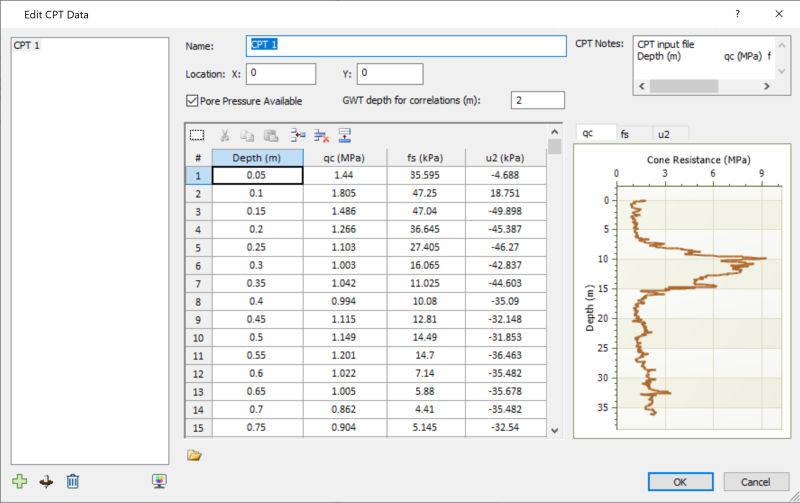The image size is (800, 503).
Task: Click u2 cell -44.603
Action: (x=506, y=283)
